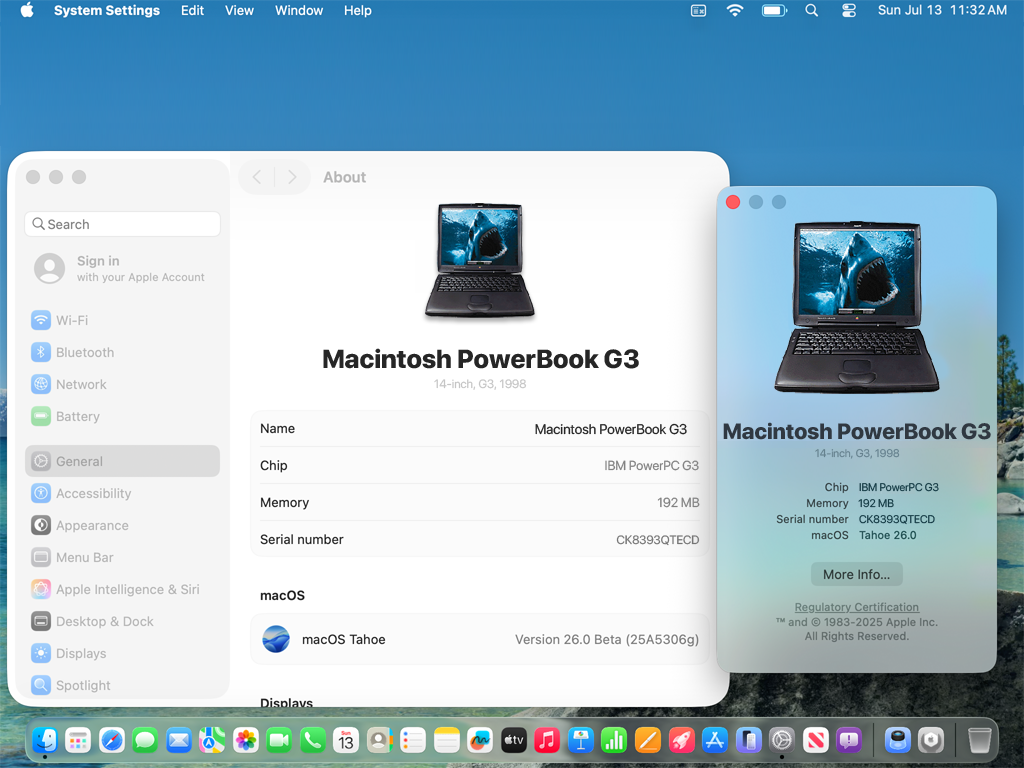Click Tahoe 26.0 in the About This Mac window
The width and height of the screenshot is (1024, 768).
point(887,535)
